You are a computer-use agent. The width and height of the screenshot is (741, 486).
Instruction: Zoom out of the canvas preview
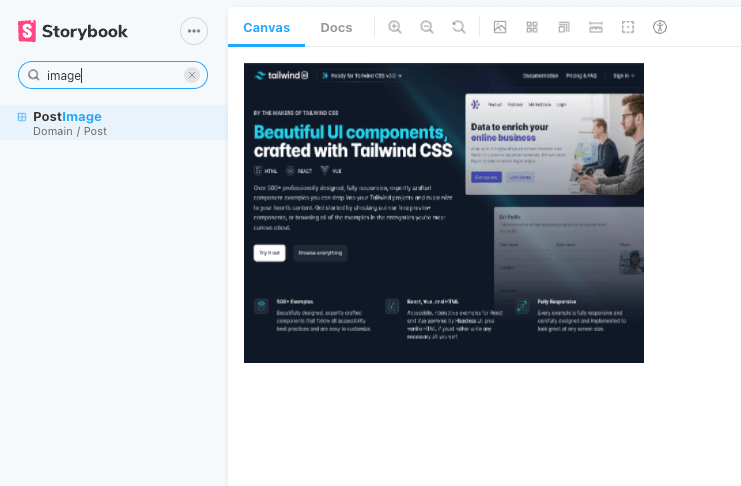427,27
